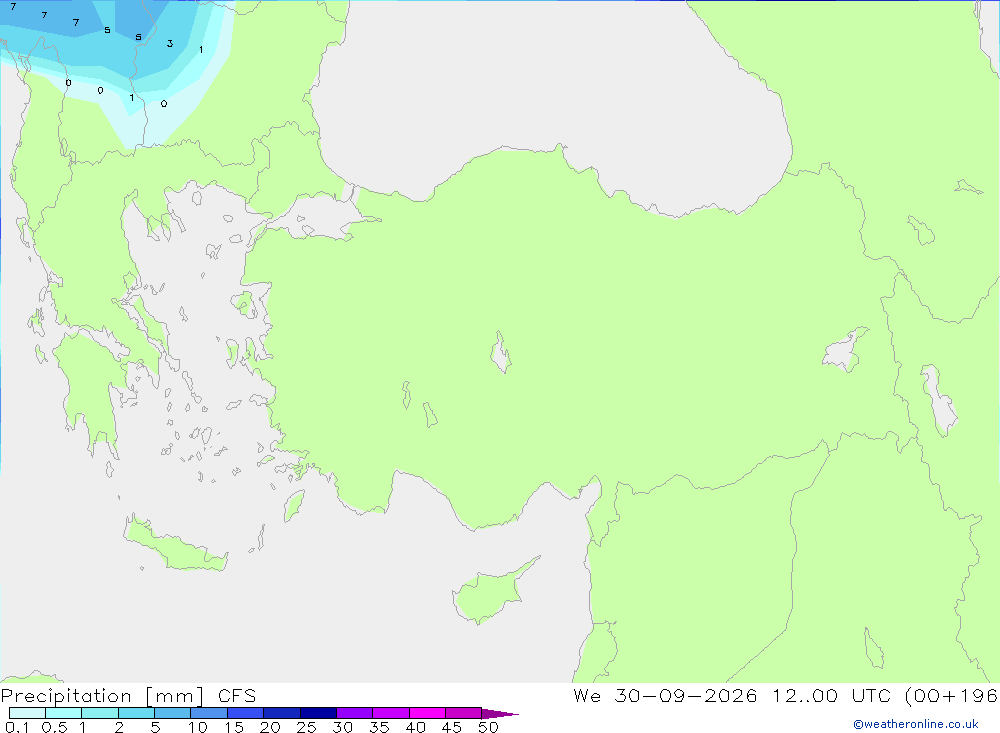Click the 25 legend scale label
1000x733 pixels.
click(306, 727)
